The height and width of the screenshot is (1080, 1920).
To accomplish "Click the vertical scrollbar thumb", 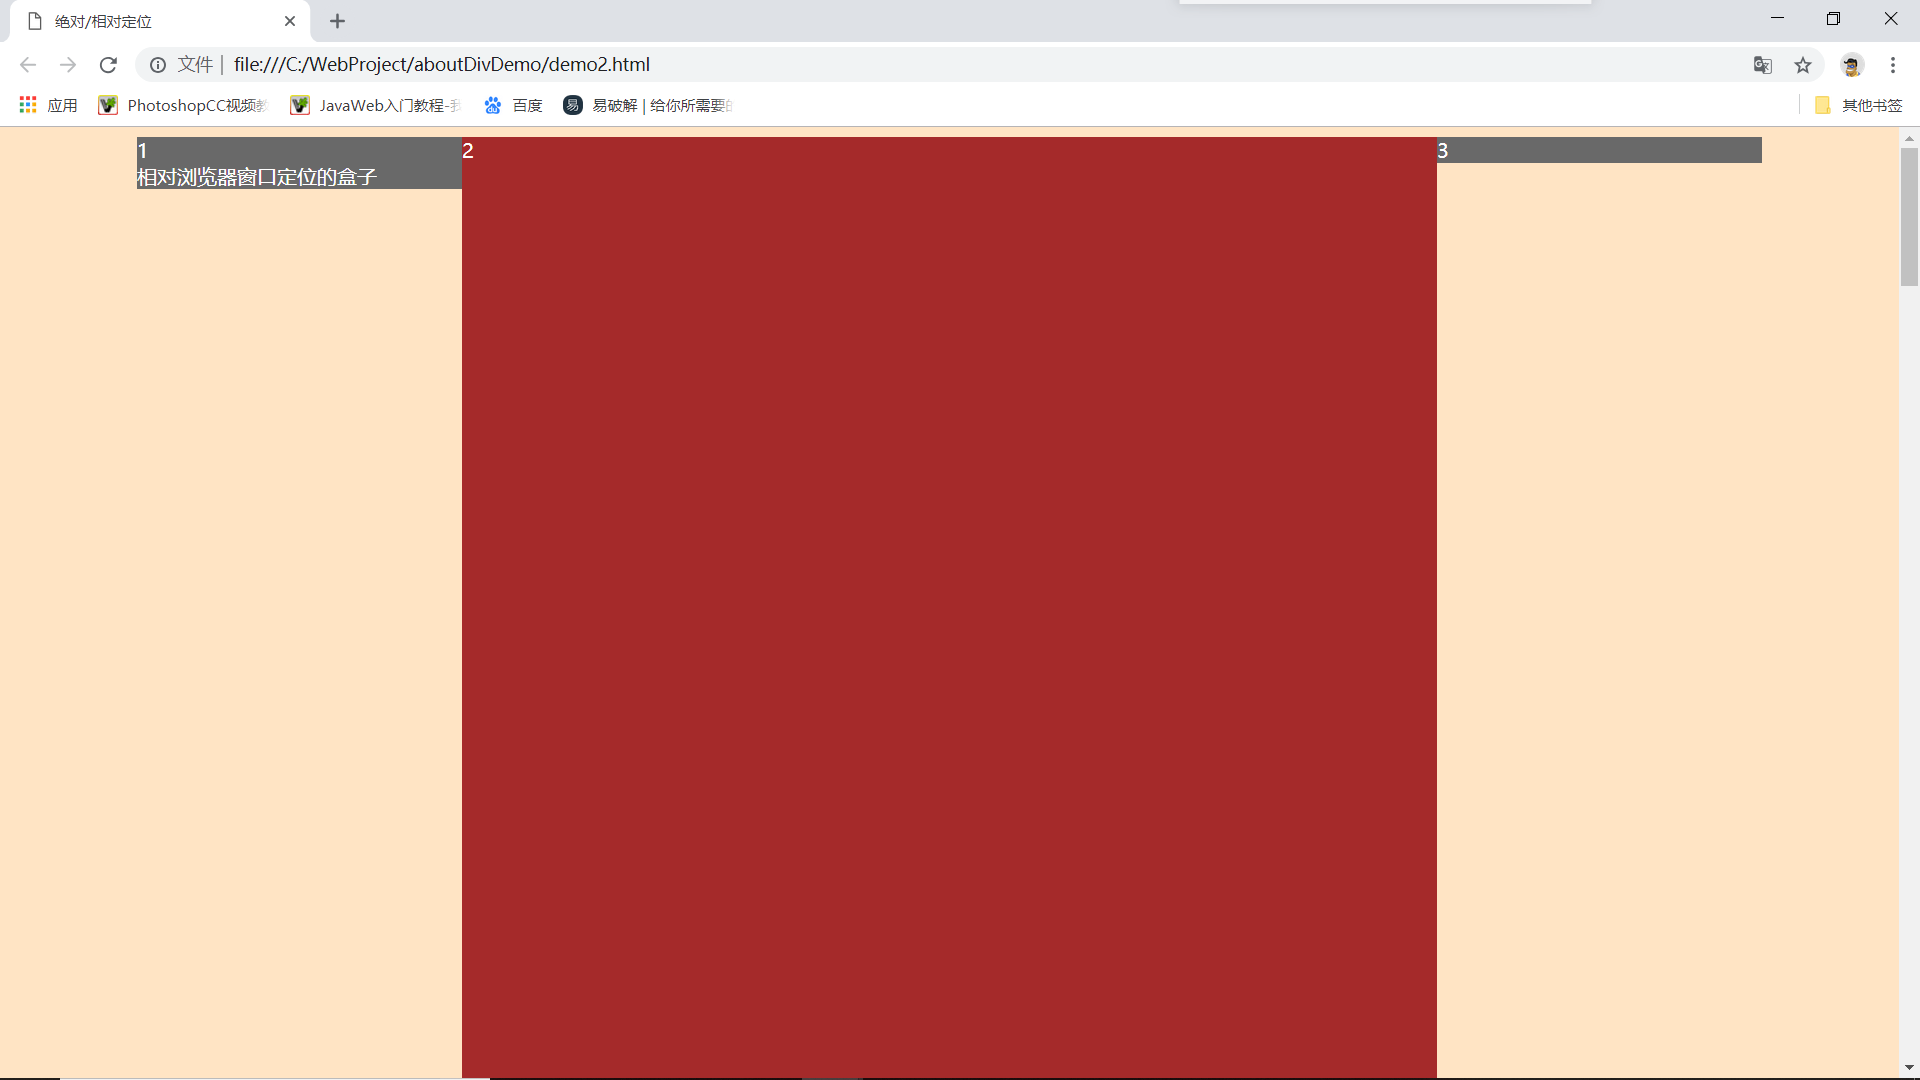I will [1909, 216].
